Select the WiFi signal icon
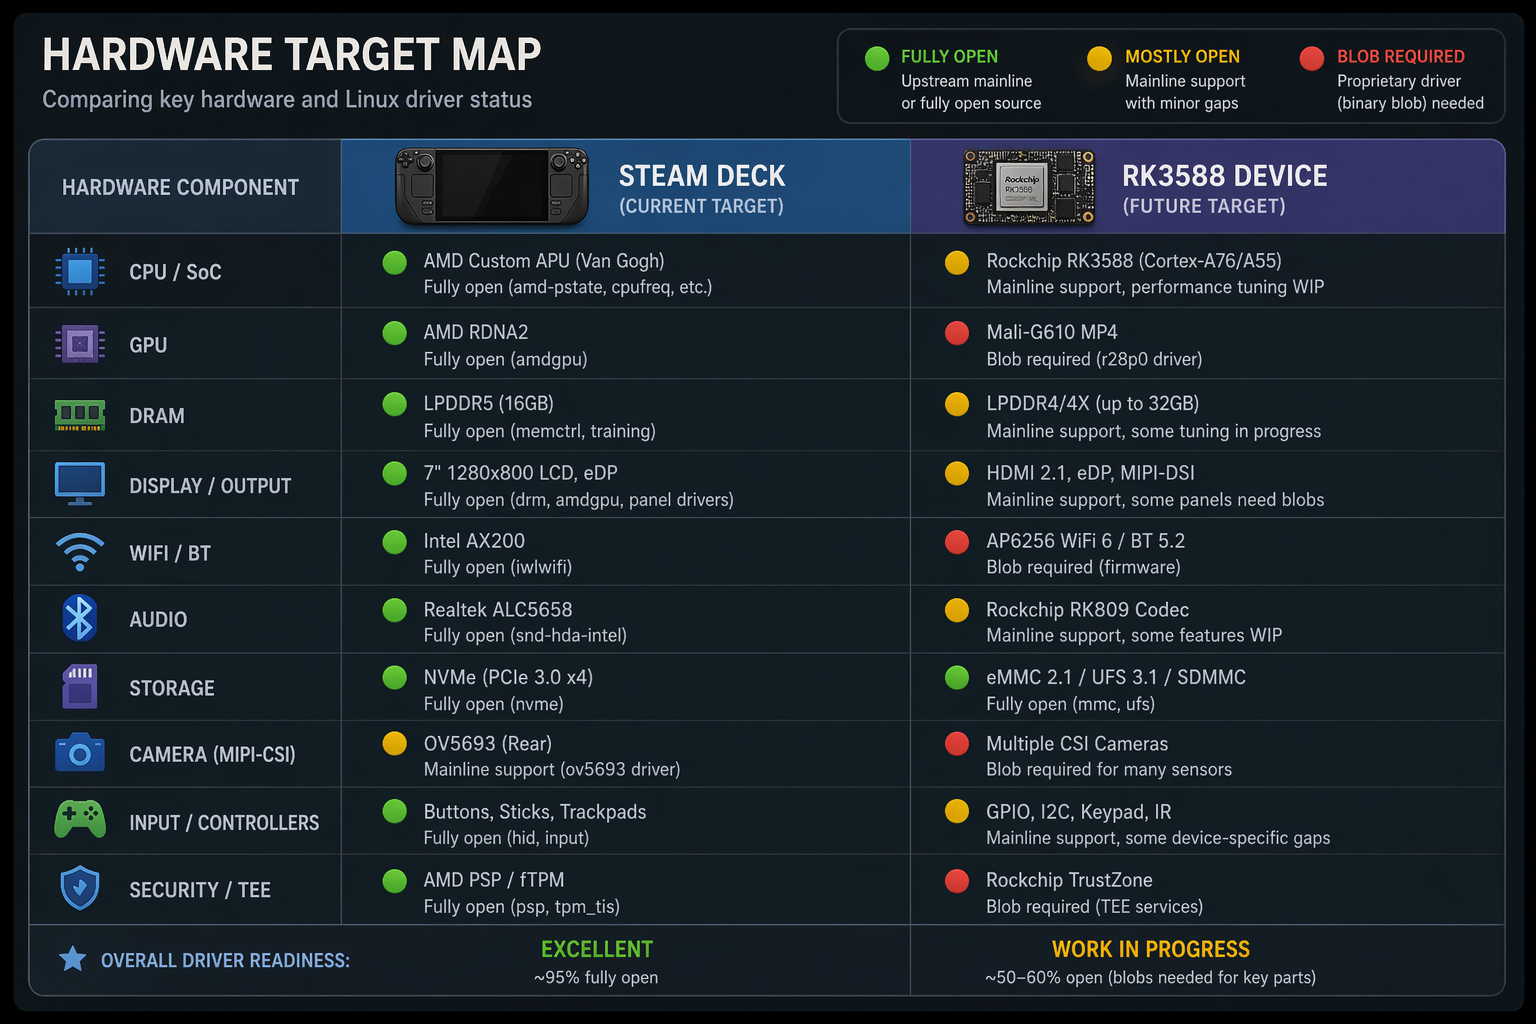This screenshot has width=1536, height=1024. point(79,551)
